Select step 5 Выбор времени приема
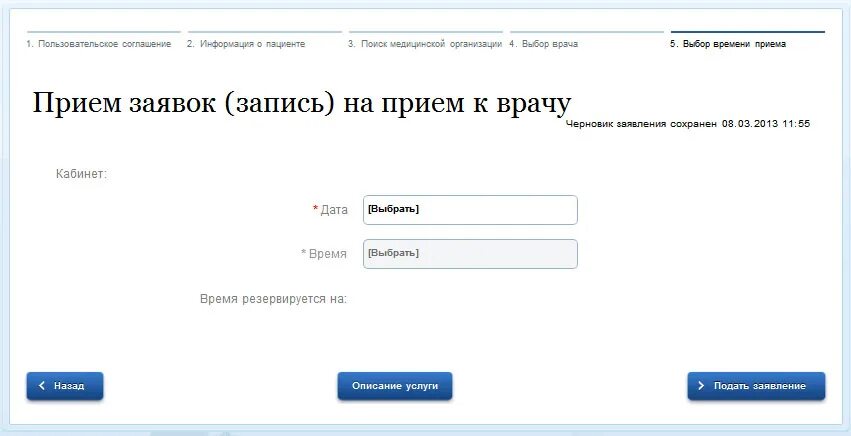Screen dimensions: 851x436 coord(728,44)
